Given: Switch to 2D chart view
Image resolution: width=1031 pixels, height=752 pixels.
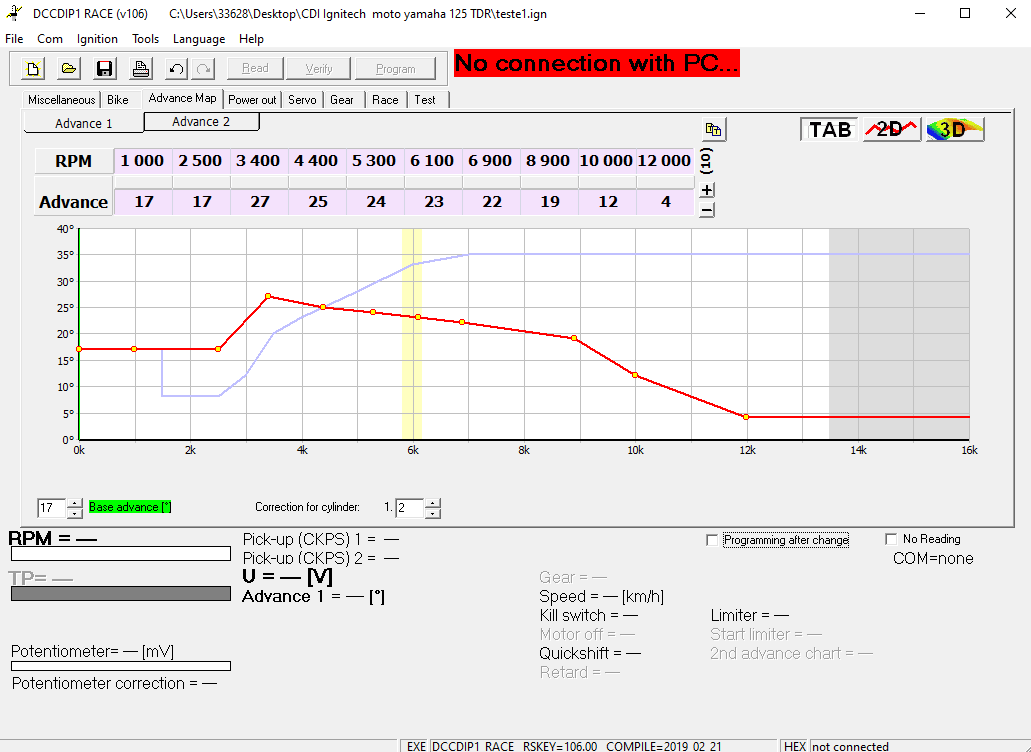Looking at the screenshot, I should [x=892, y=129].
